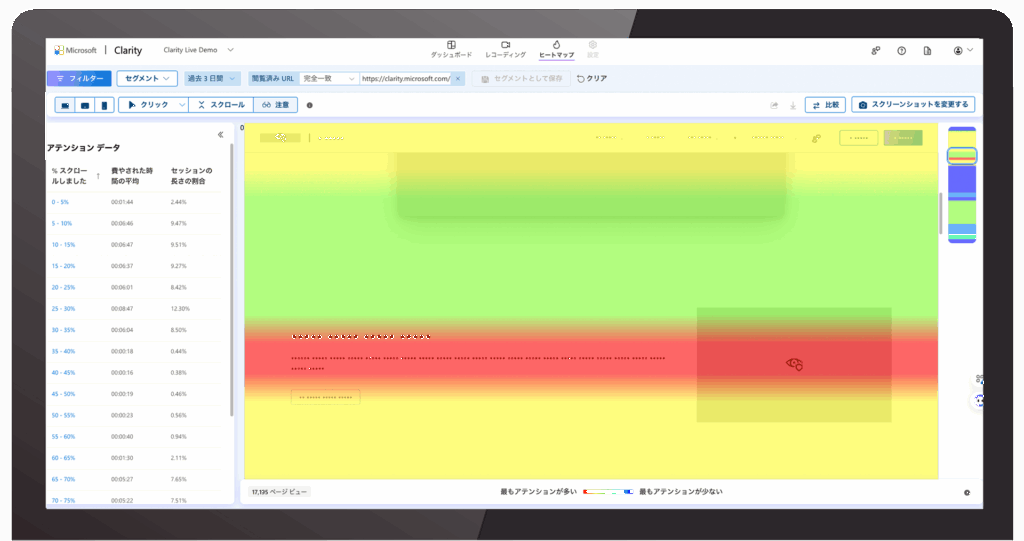1024x541 pixels.
Task: Open the help question mark icon
Action: coord(901,50)
